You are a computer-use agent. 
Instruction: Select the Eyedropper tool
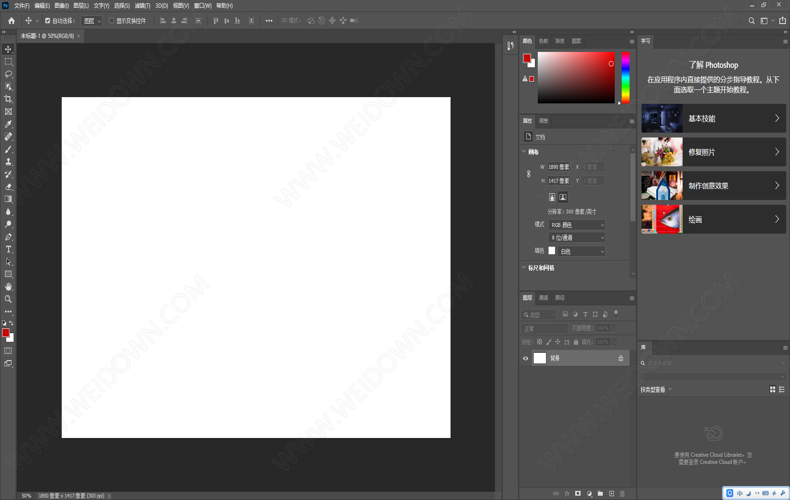(x=9, y=124)
